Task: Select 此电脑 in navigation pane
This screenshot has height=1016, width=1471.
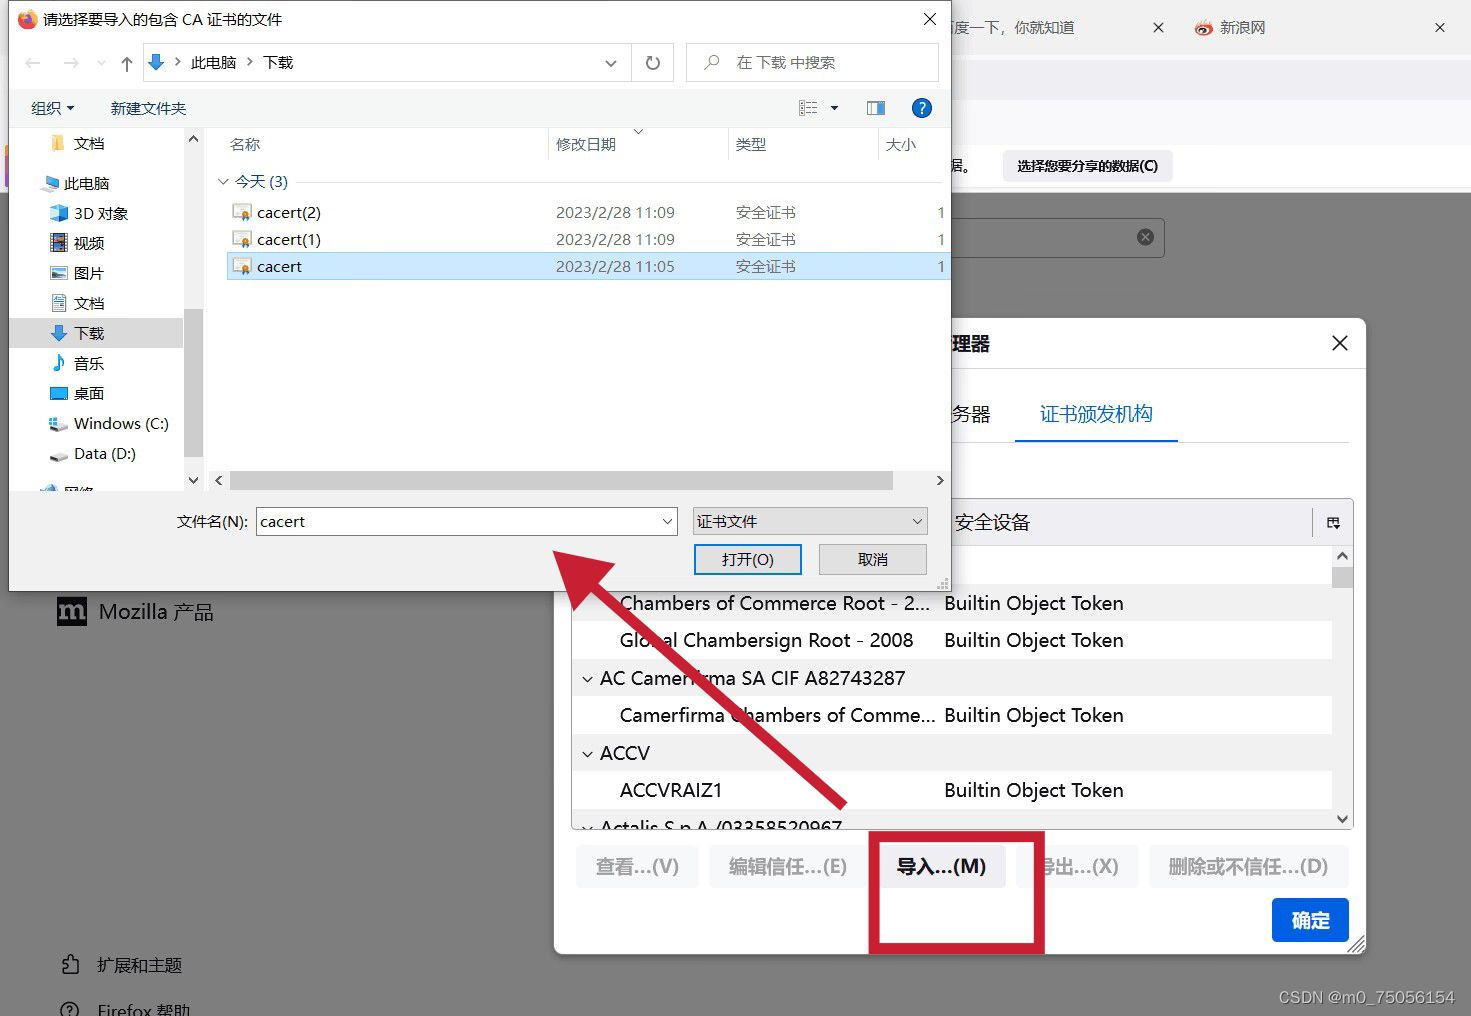Action: click(x=86, y=183)
